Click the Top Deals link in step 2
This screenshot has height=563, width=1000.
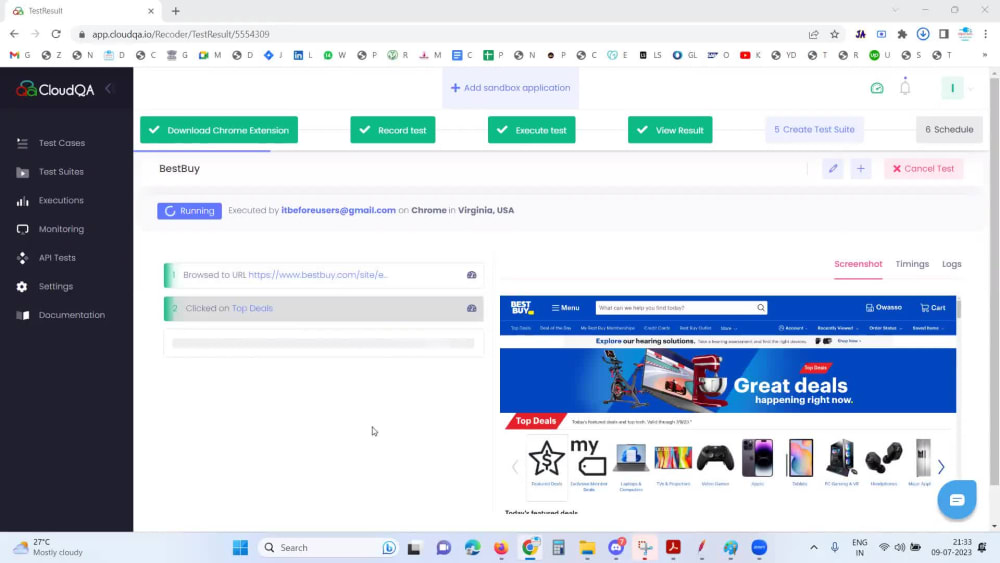coord(252,308)
